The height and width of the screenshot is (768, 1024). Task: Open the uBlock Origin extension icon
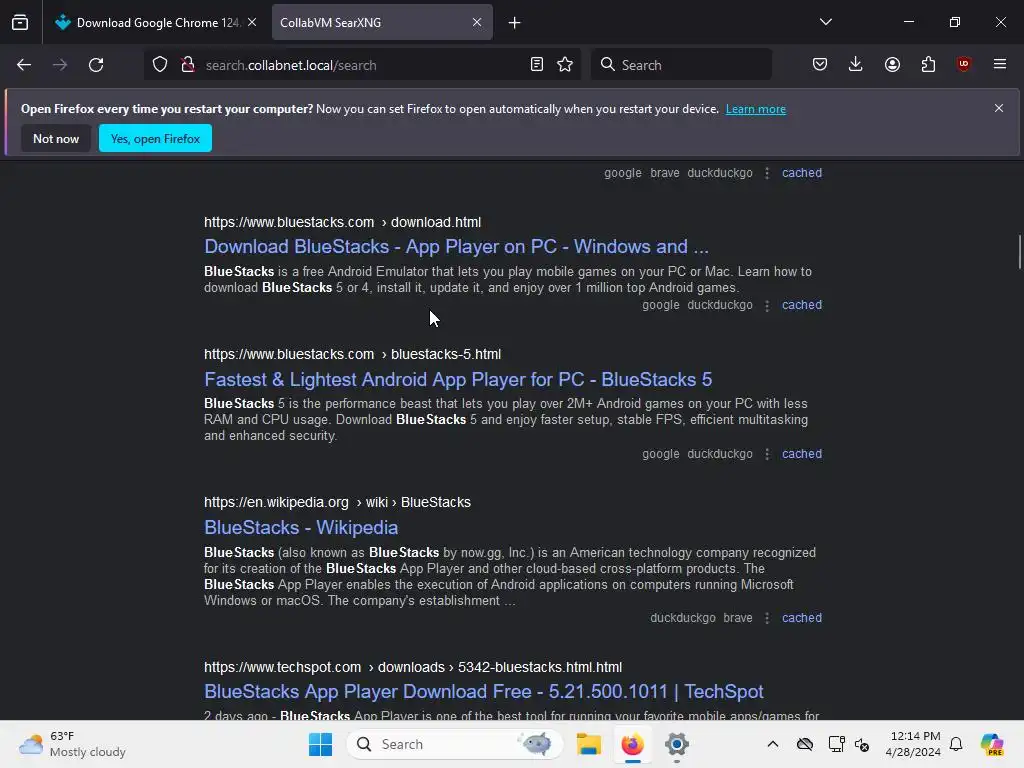[964, 65]
